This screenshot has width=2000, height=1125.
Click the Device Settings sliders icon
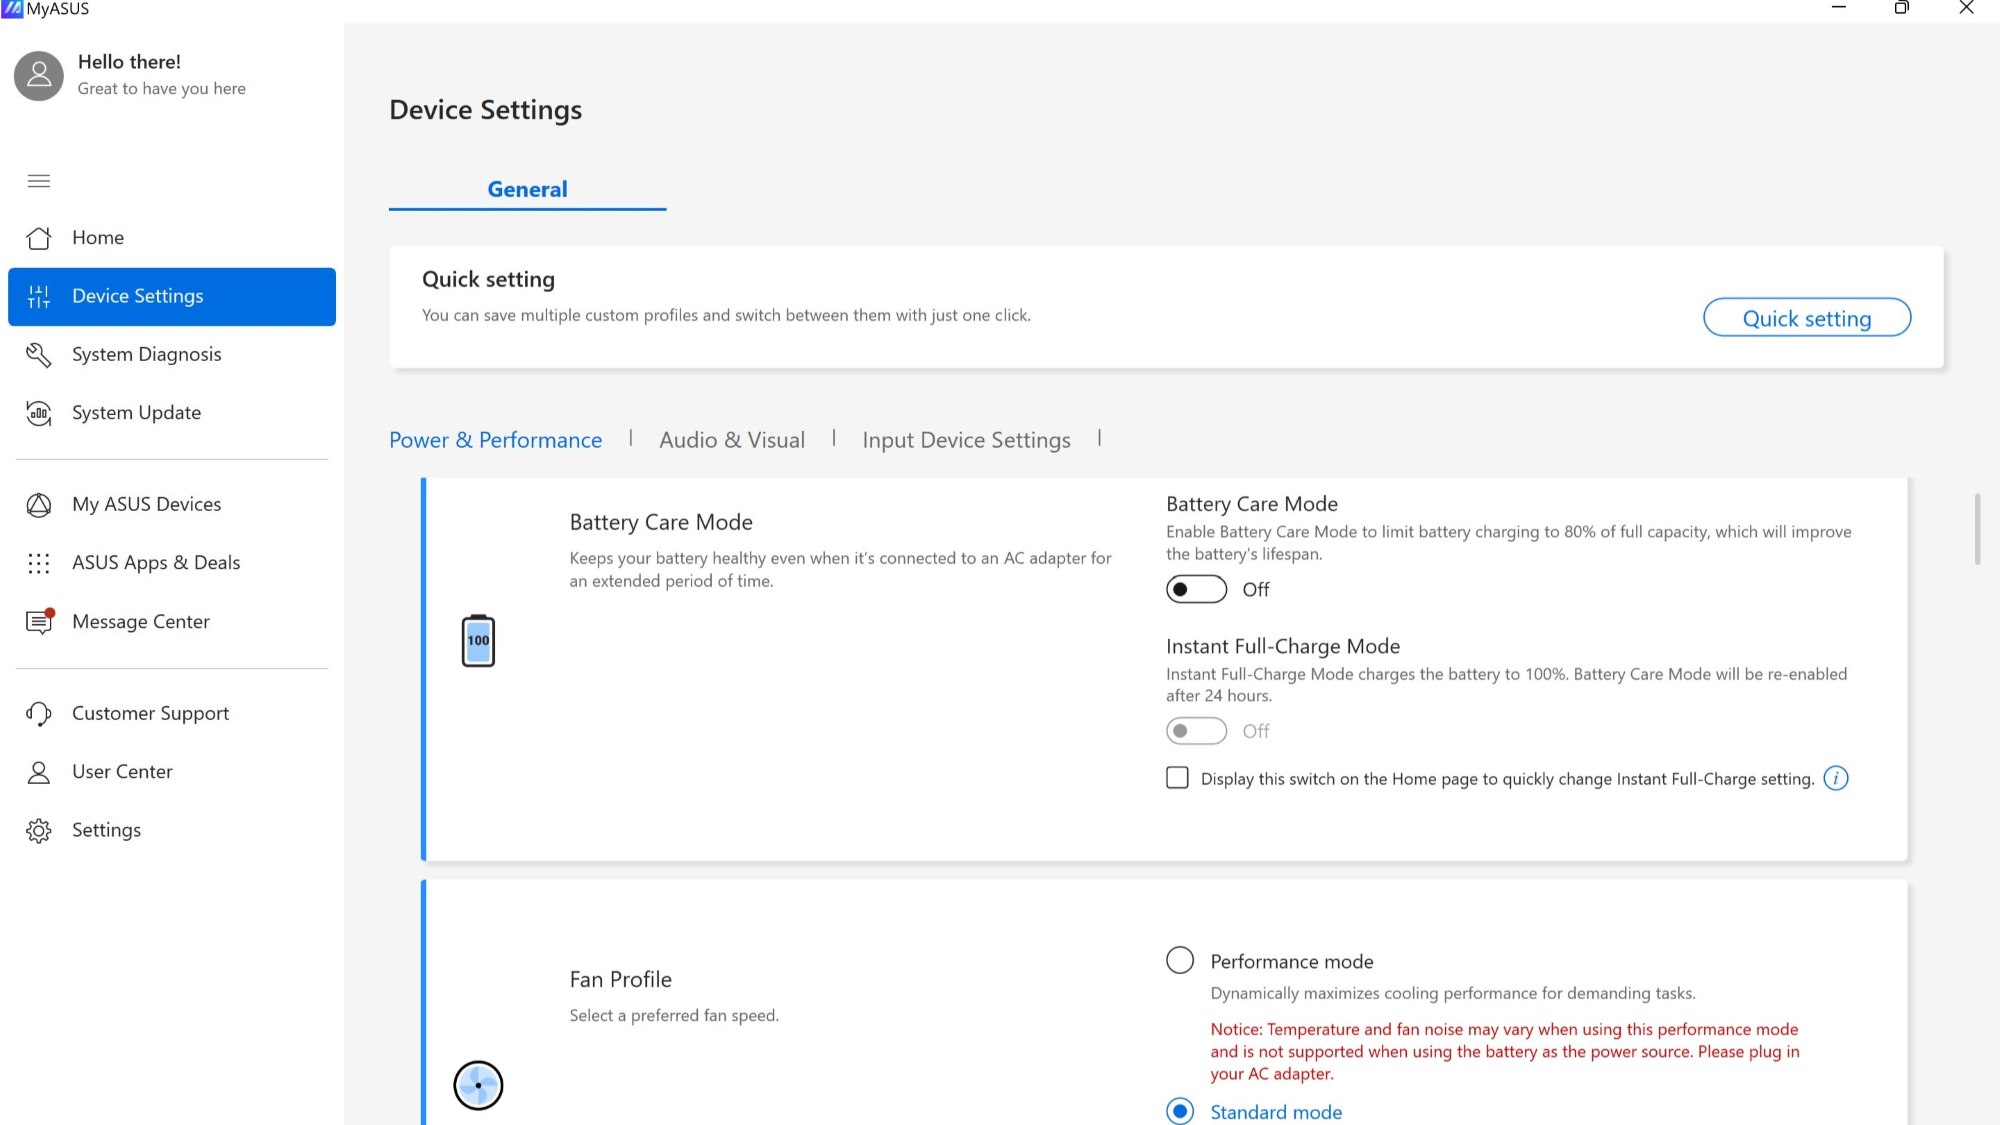pyautogui.click(x=39, y=296)
